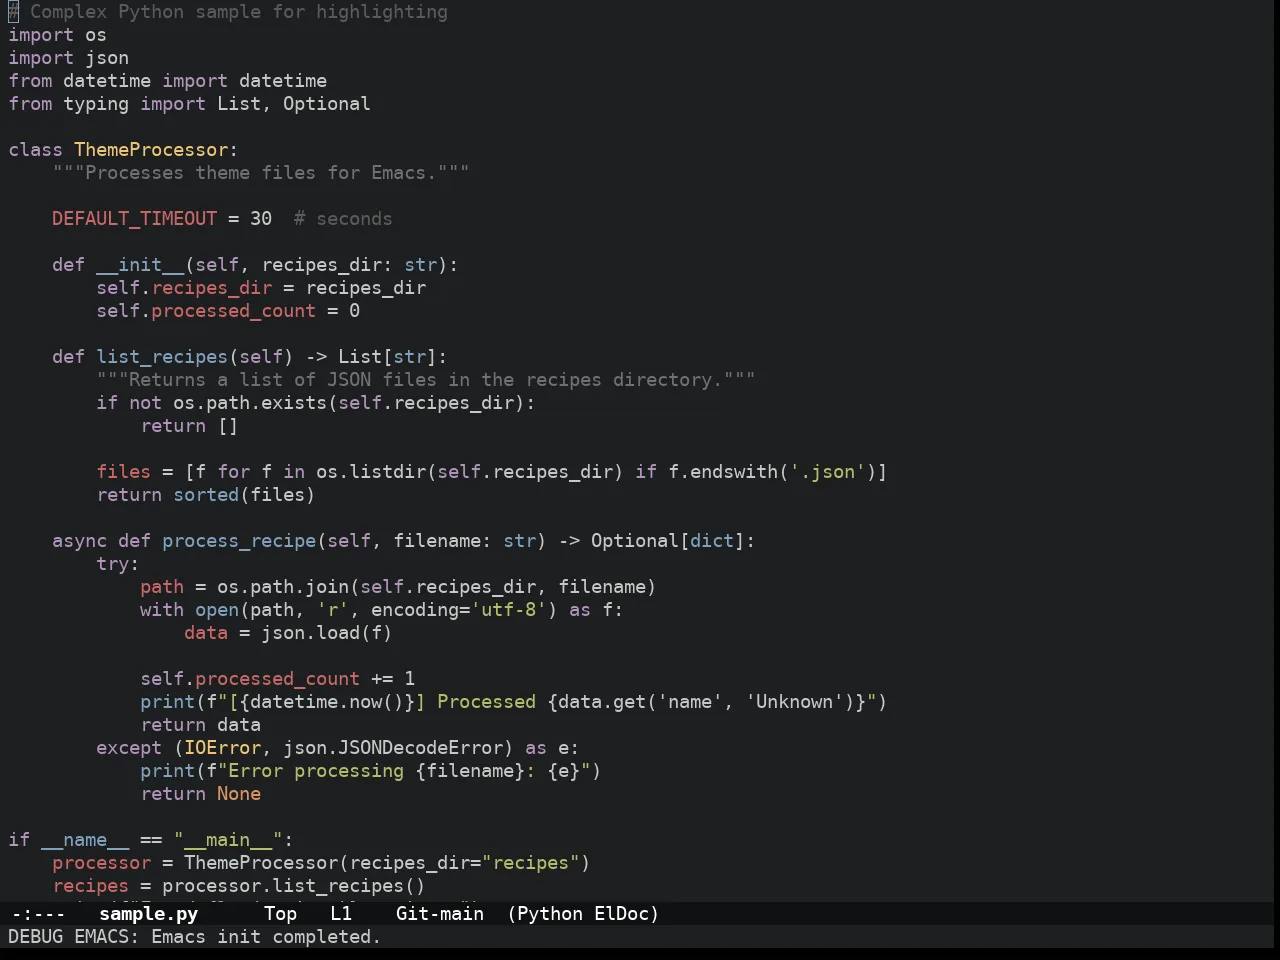Click the 'return None' statement
Image resolution: width=1280 pixels, height=960 pixels.
(200, 794)
